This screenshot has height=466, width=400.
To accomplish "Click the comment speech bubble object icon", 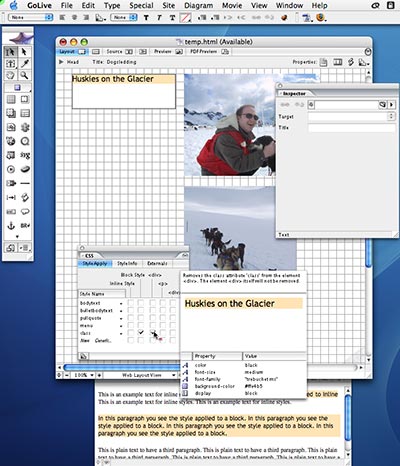I will 25,212.
